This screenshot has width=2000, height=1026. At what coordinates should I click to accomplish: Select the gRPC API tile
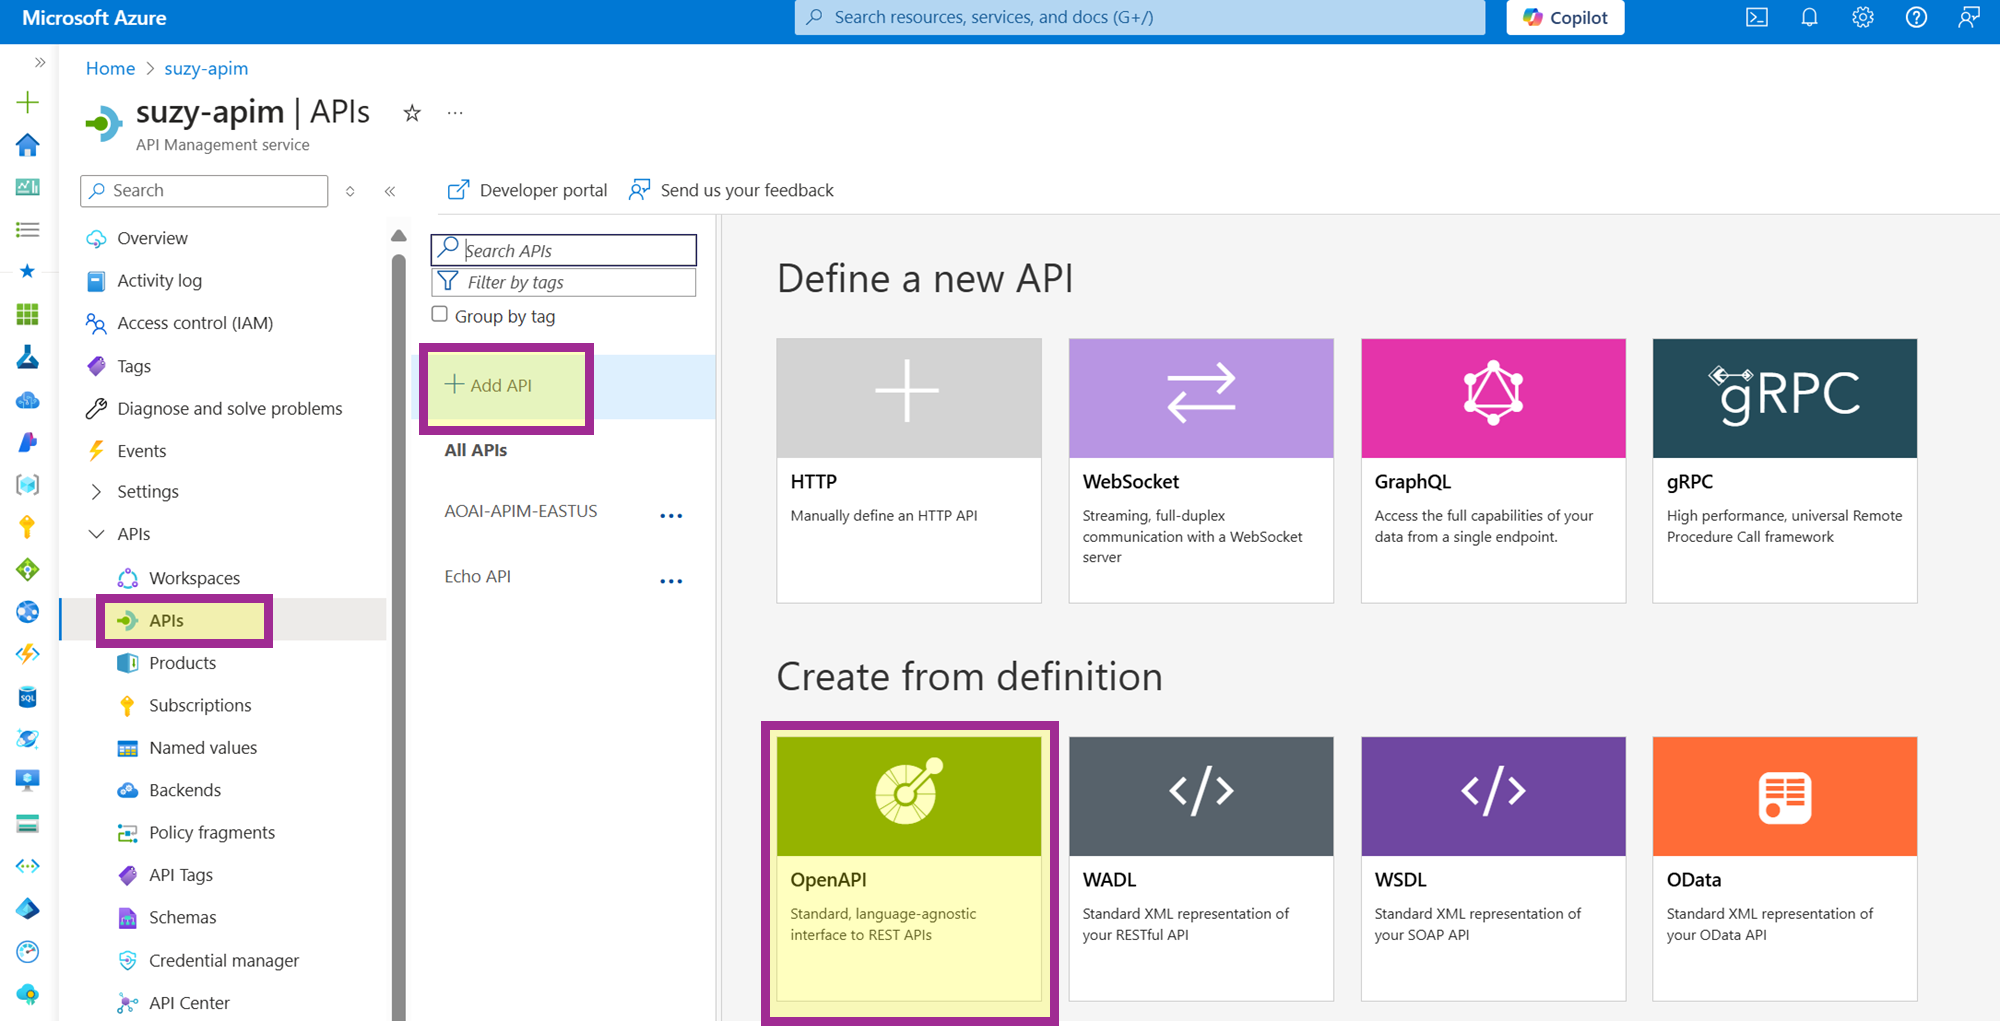click(x=1784, y=470)
